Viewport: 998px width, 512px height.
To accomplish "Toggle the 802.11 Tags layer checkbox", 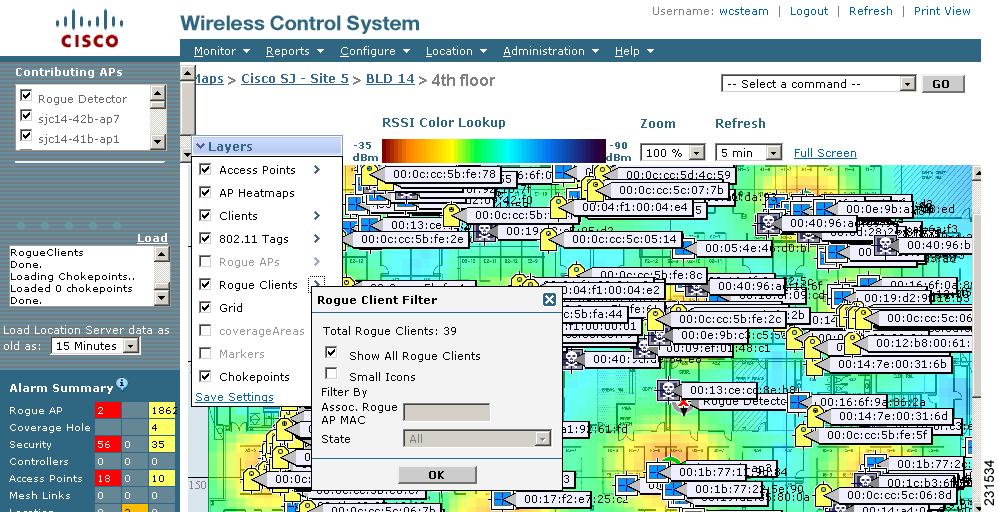I will pyautogui.click(x=205, y=238).
